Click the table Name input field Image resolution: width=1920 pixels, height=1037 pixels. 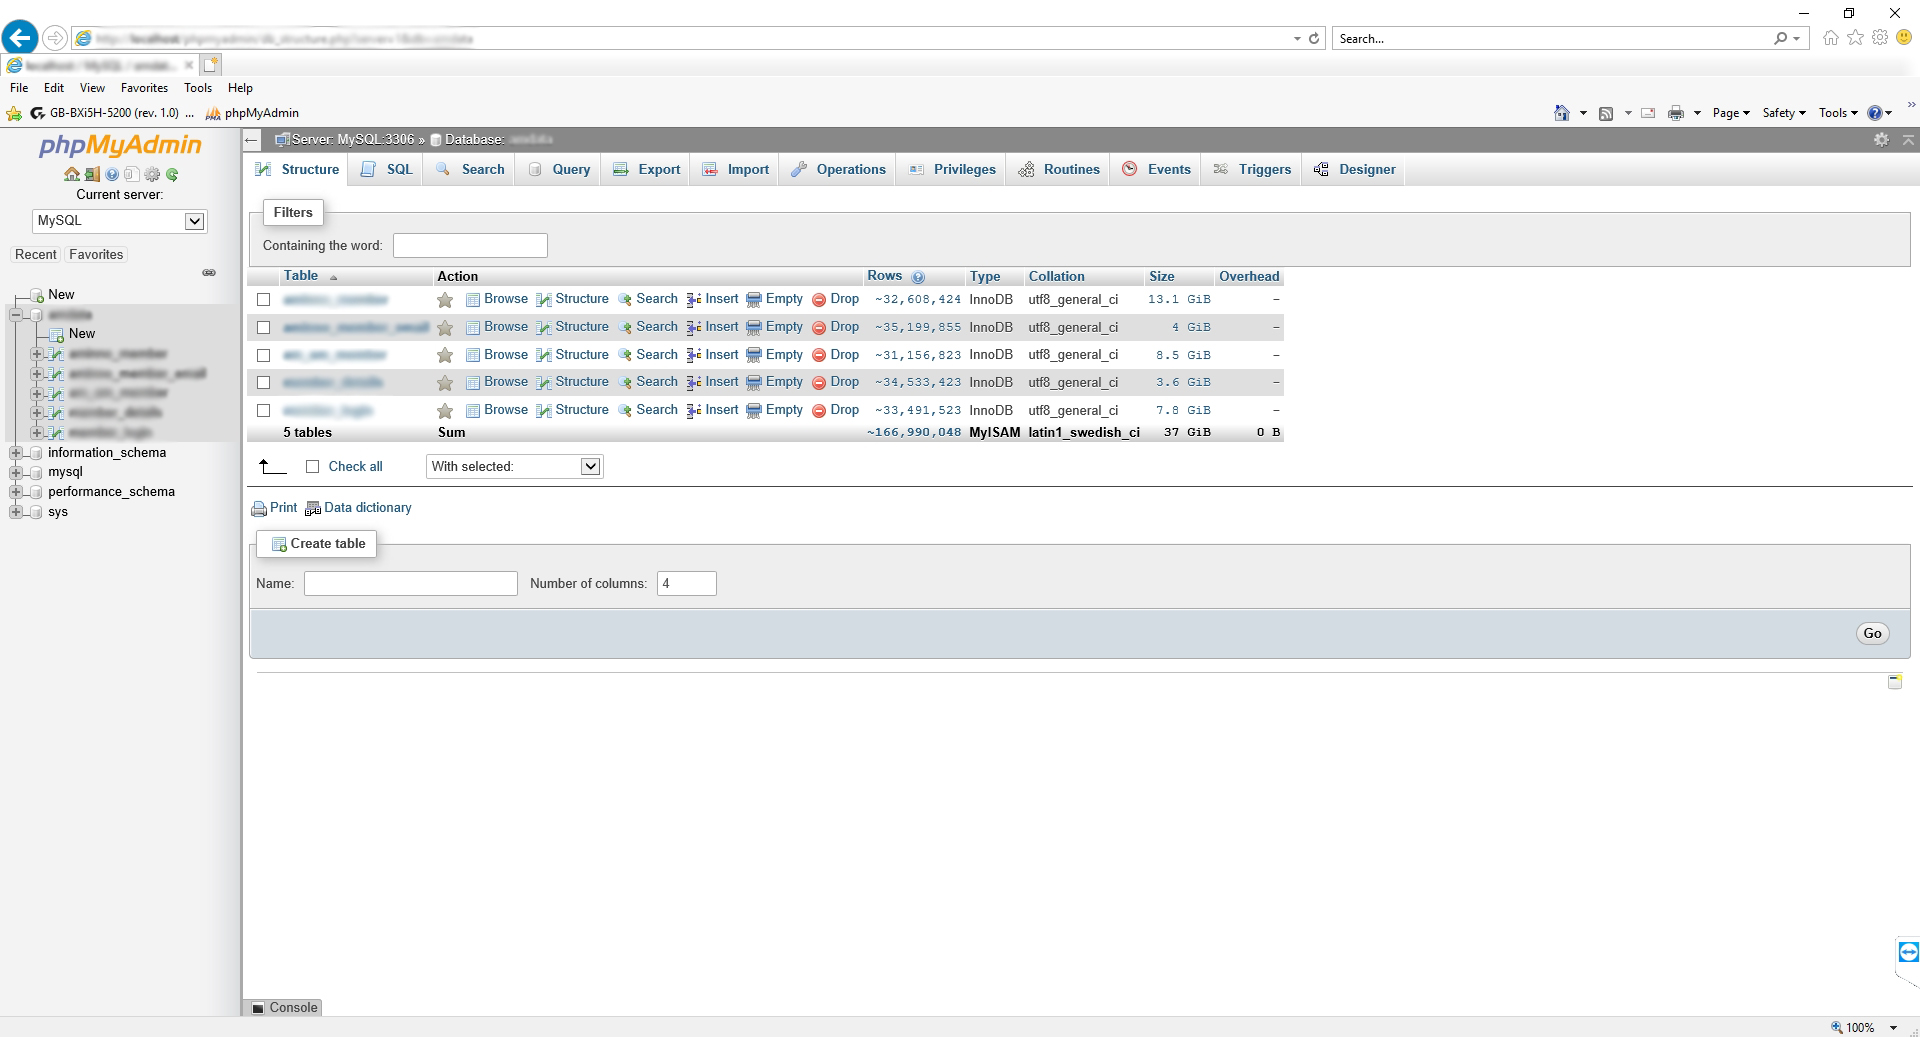(409, 583)
